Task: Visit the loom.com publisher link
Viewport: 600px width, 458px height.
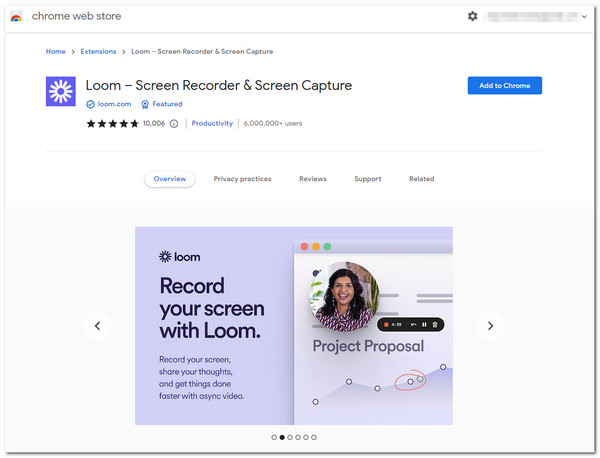Action: pyautogui.click(x=114, y=104)
